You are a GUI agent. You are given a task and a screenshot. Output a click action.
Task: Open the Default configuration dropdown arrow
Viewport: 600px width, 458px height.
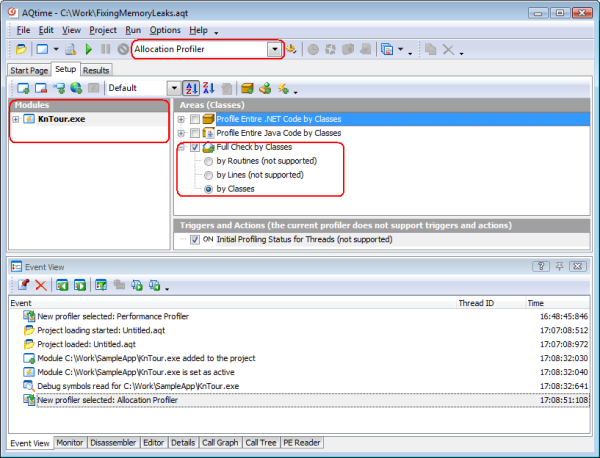click(x=174, y=88)
